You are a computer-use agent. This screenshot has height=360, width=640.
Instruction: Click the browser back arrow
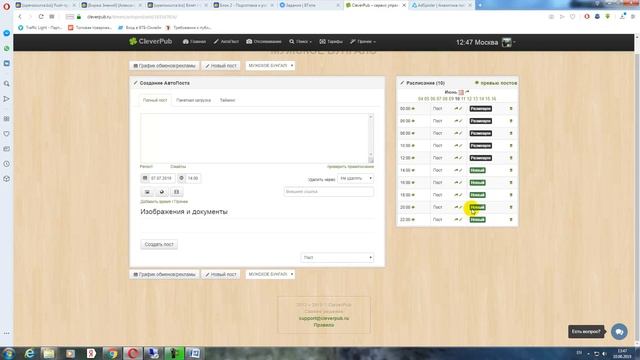point(20,17)
